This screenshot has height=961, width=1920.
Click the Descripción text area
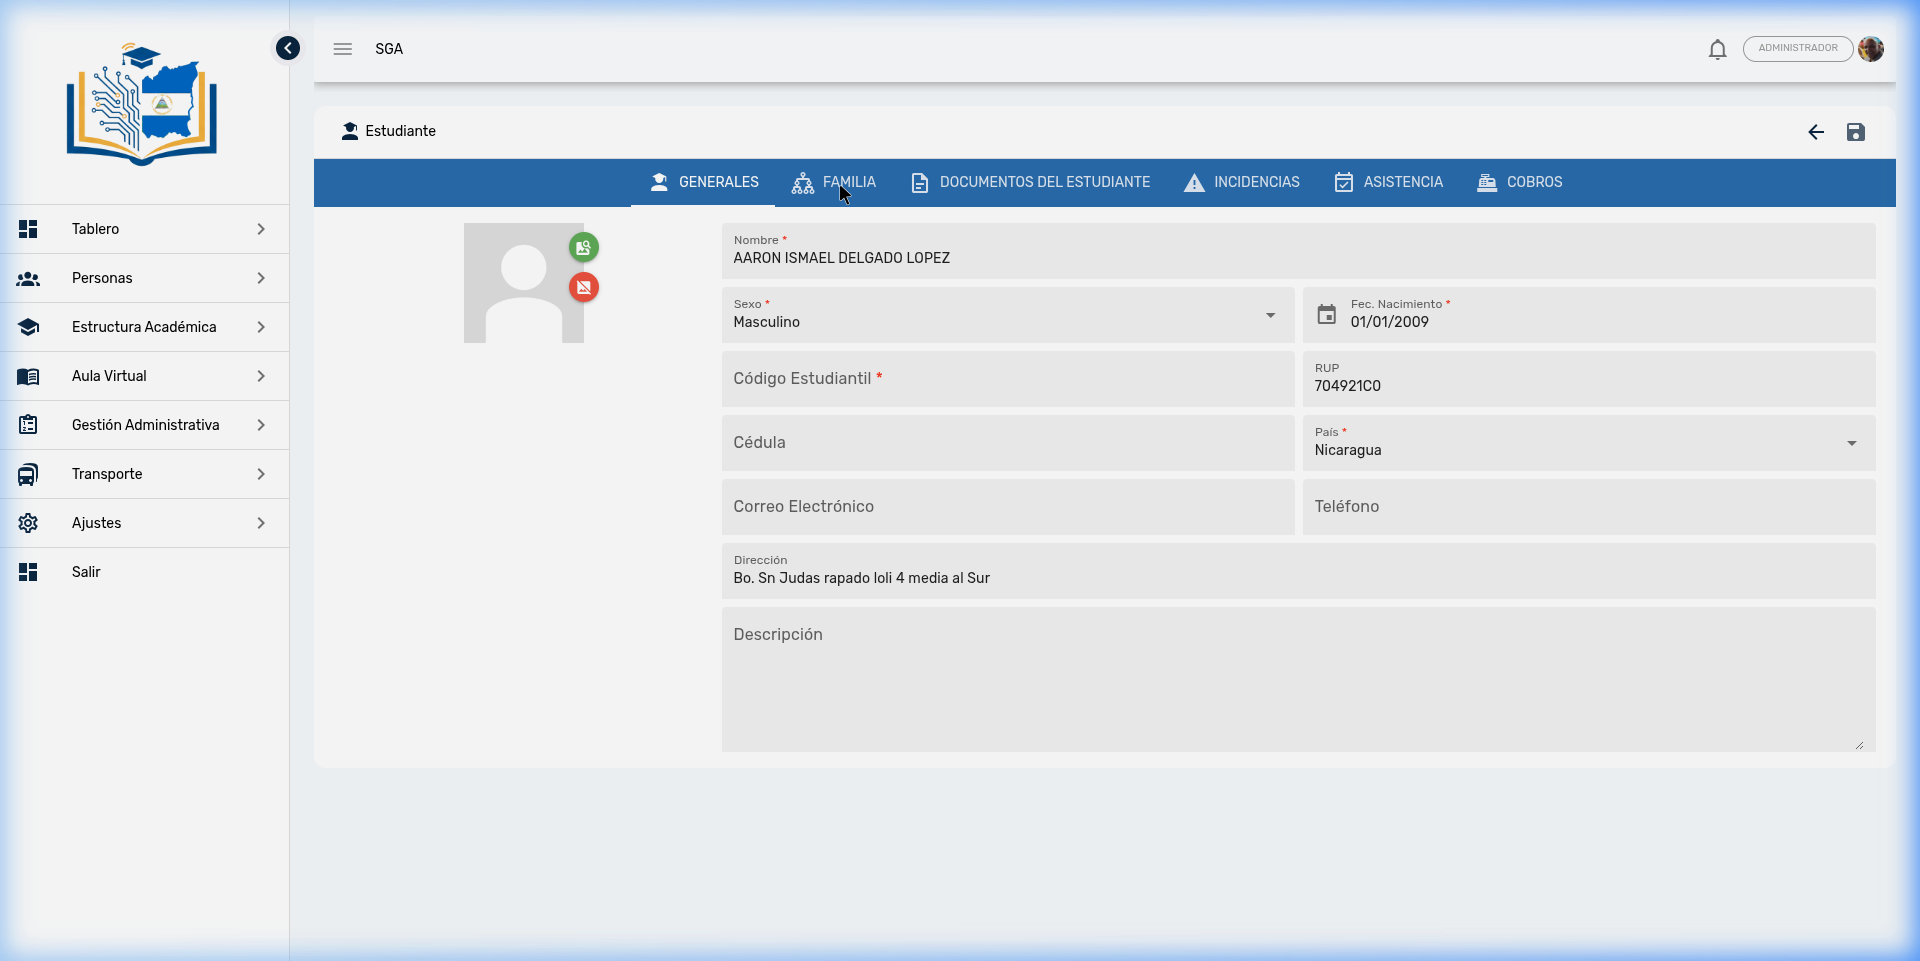click(x=1297, y=680)
